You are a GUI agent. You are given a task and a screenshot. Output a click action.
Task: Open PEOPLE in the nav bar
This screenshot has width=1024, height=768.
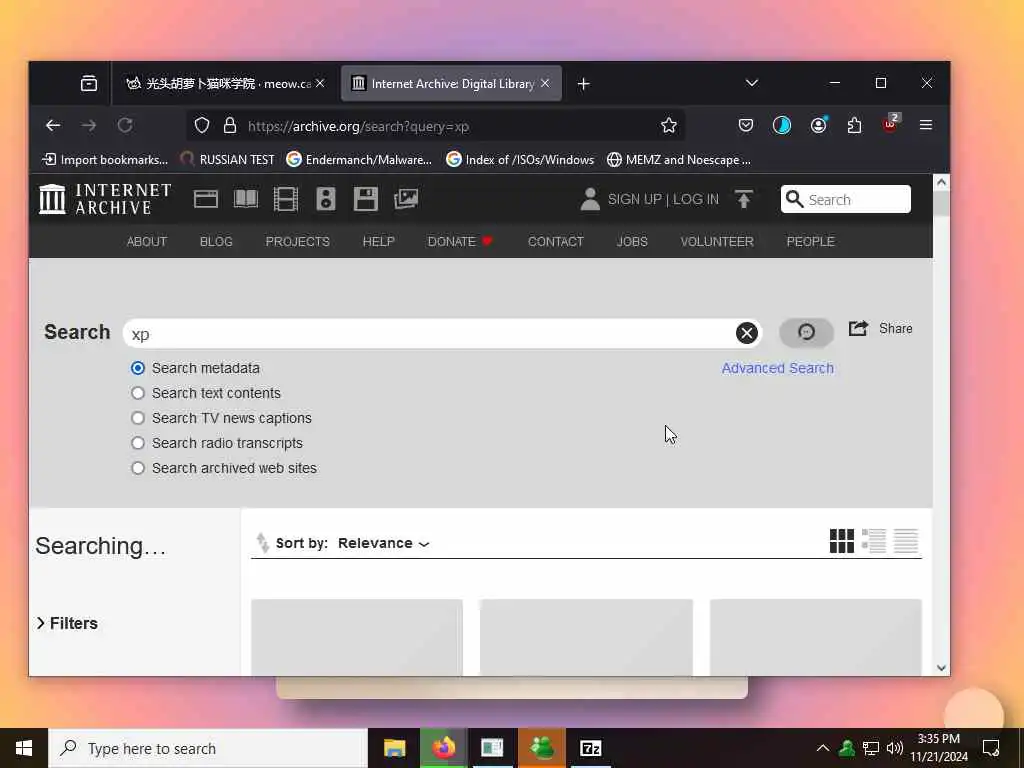coord(810,242)
